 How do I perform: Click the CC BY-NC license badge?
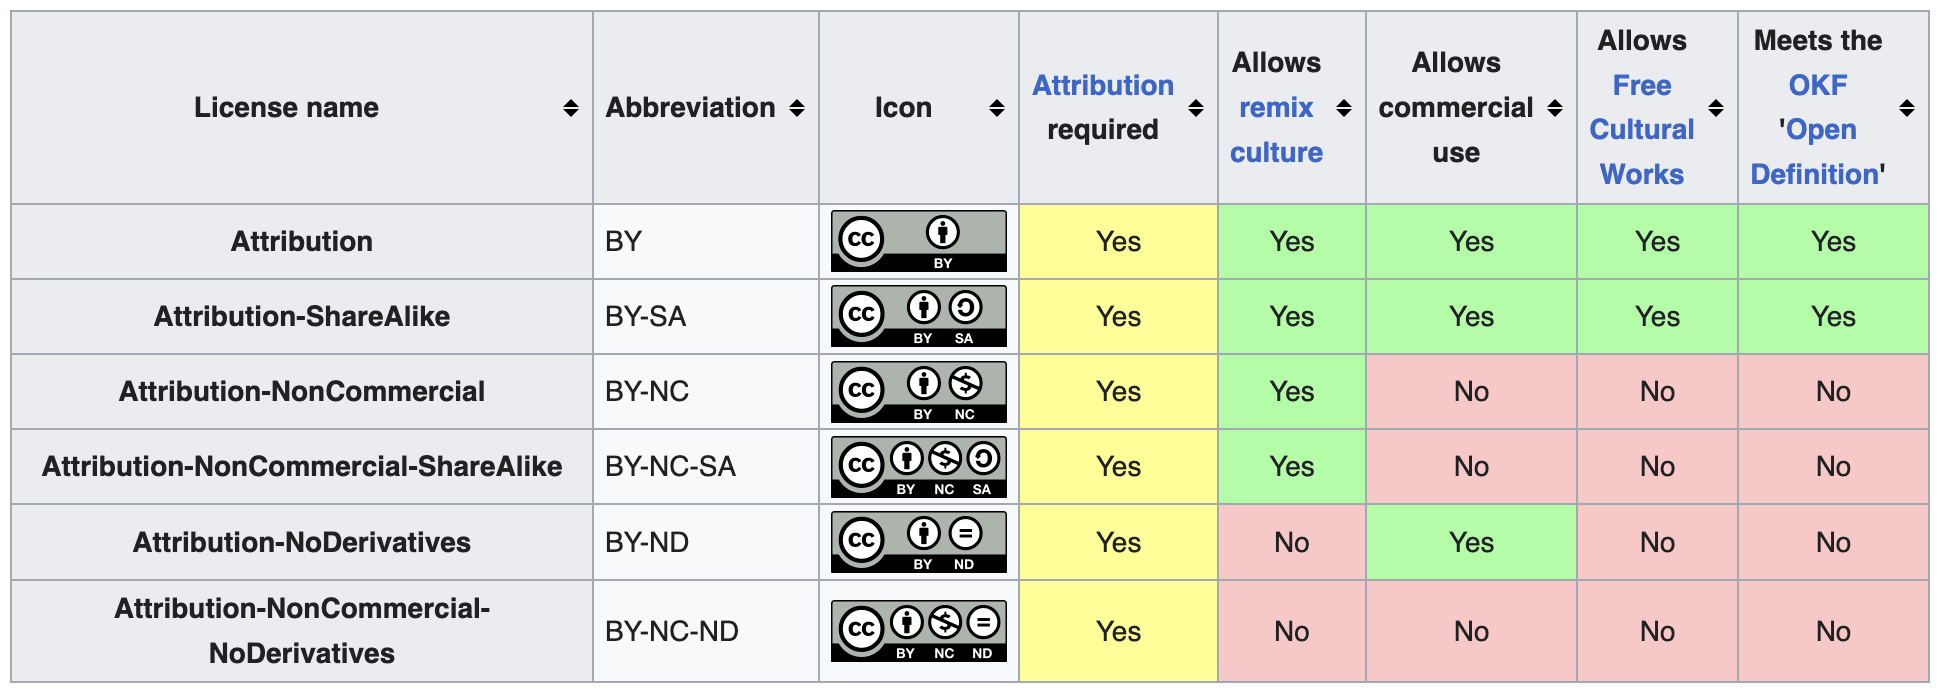[918, 391]
